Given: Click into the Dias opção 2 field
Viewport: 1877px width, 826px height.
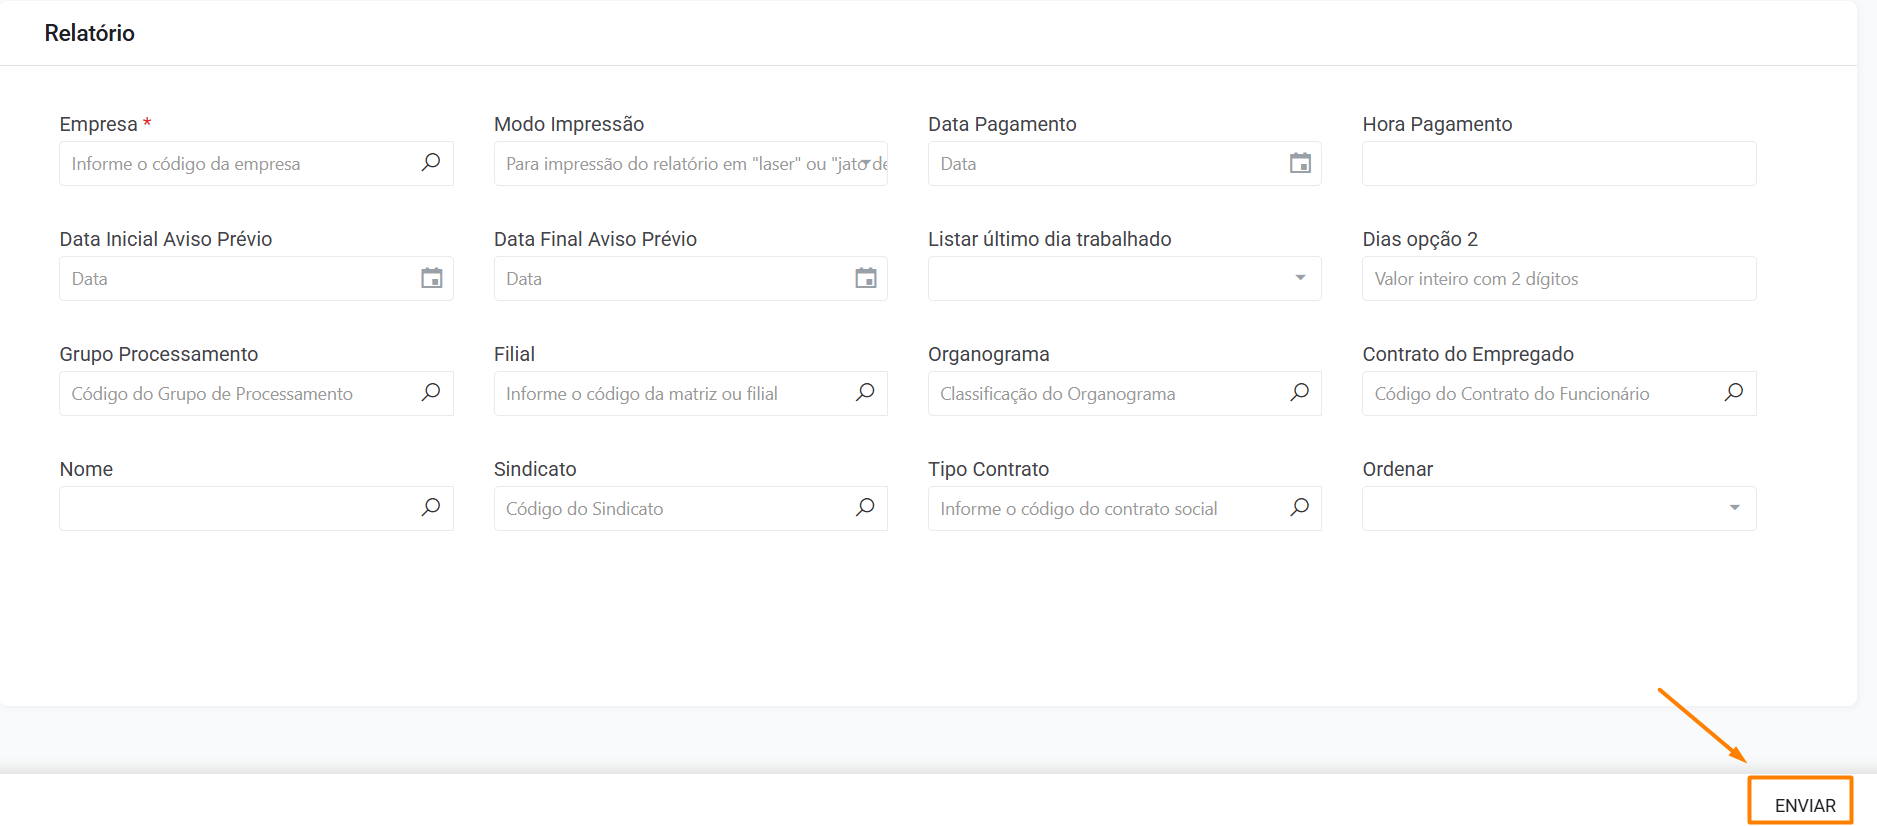Looking at the screenshot, I should [x=1558, y=279].
